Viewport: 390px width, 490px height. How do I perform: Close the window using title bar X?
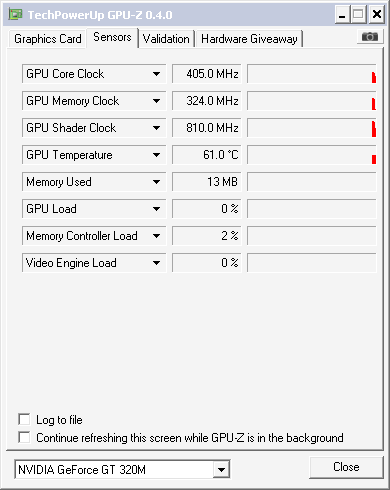[x=377, y=15]
